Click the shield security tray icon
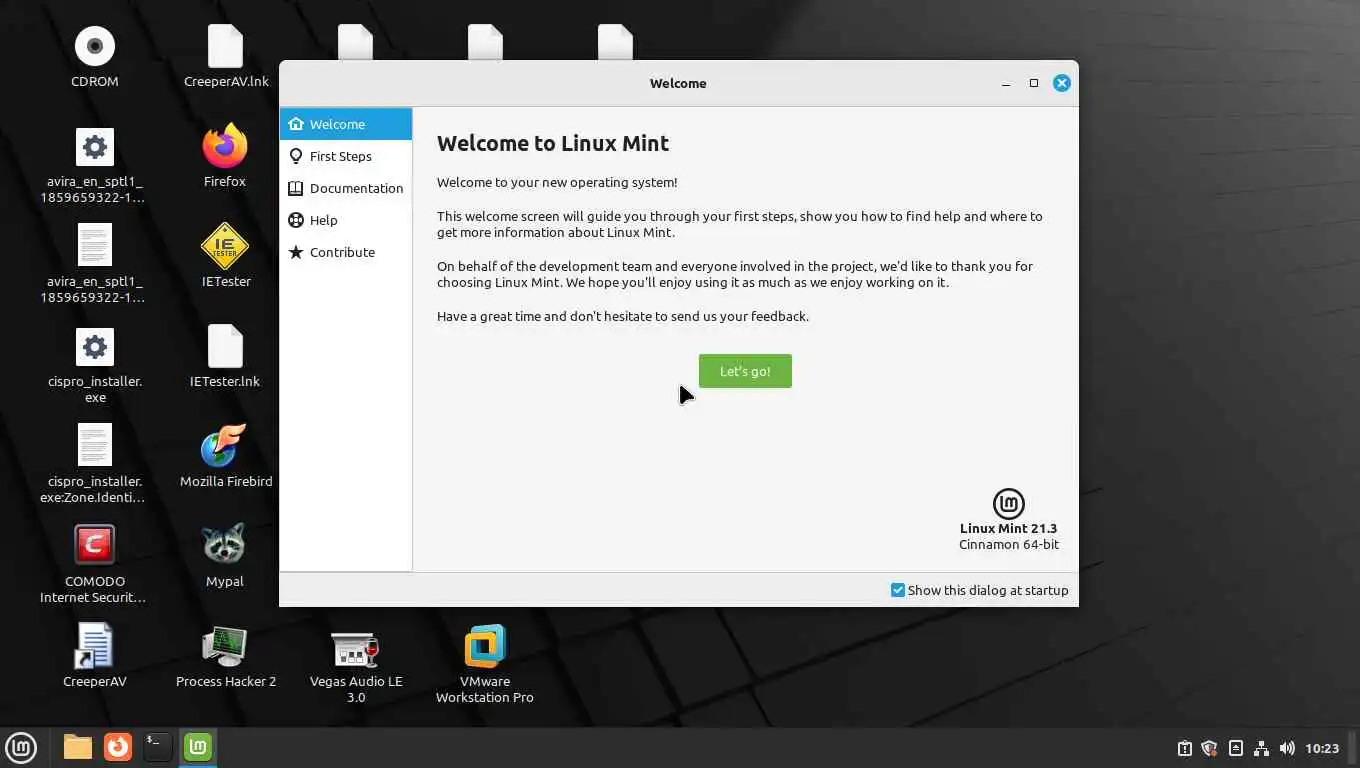This screenshot has height=768, width=1360. pyautogui.click(x=1209, y=748)
